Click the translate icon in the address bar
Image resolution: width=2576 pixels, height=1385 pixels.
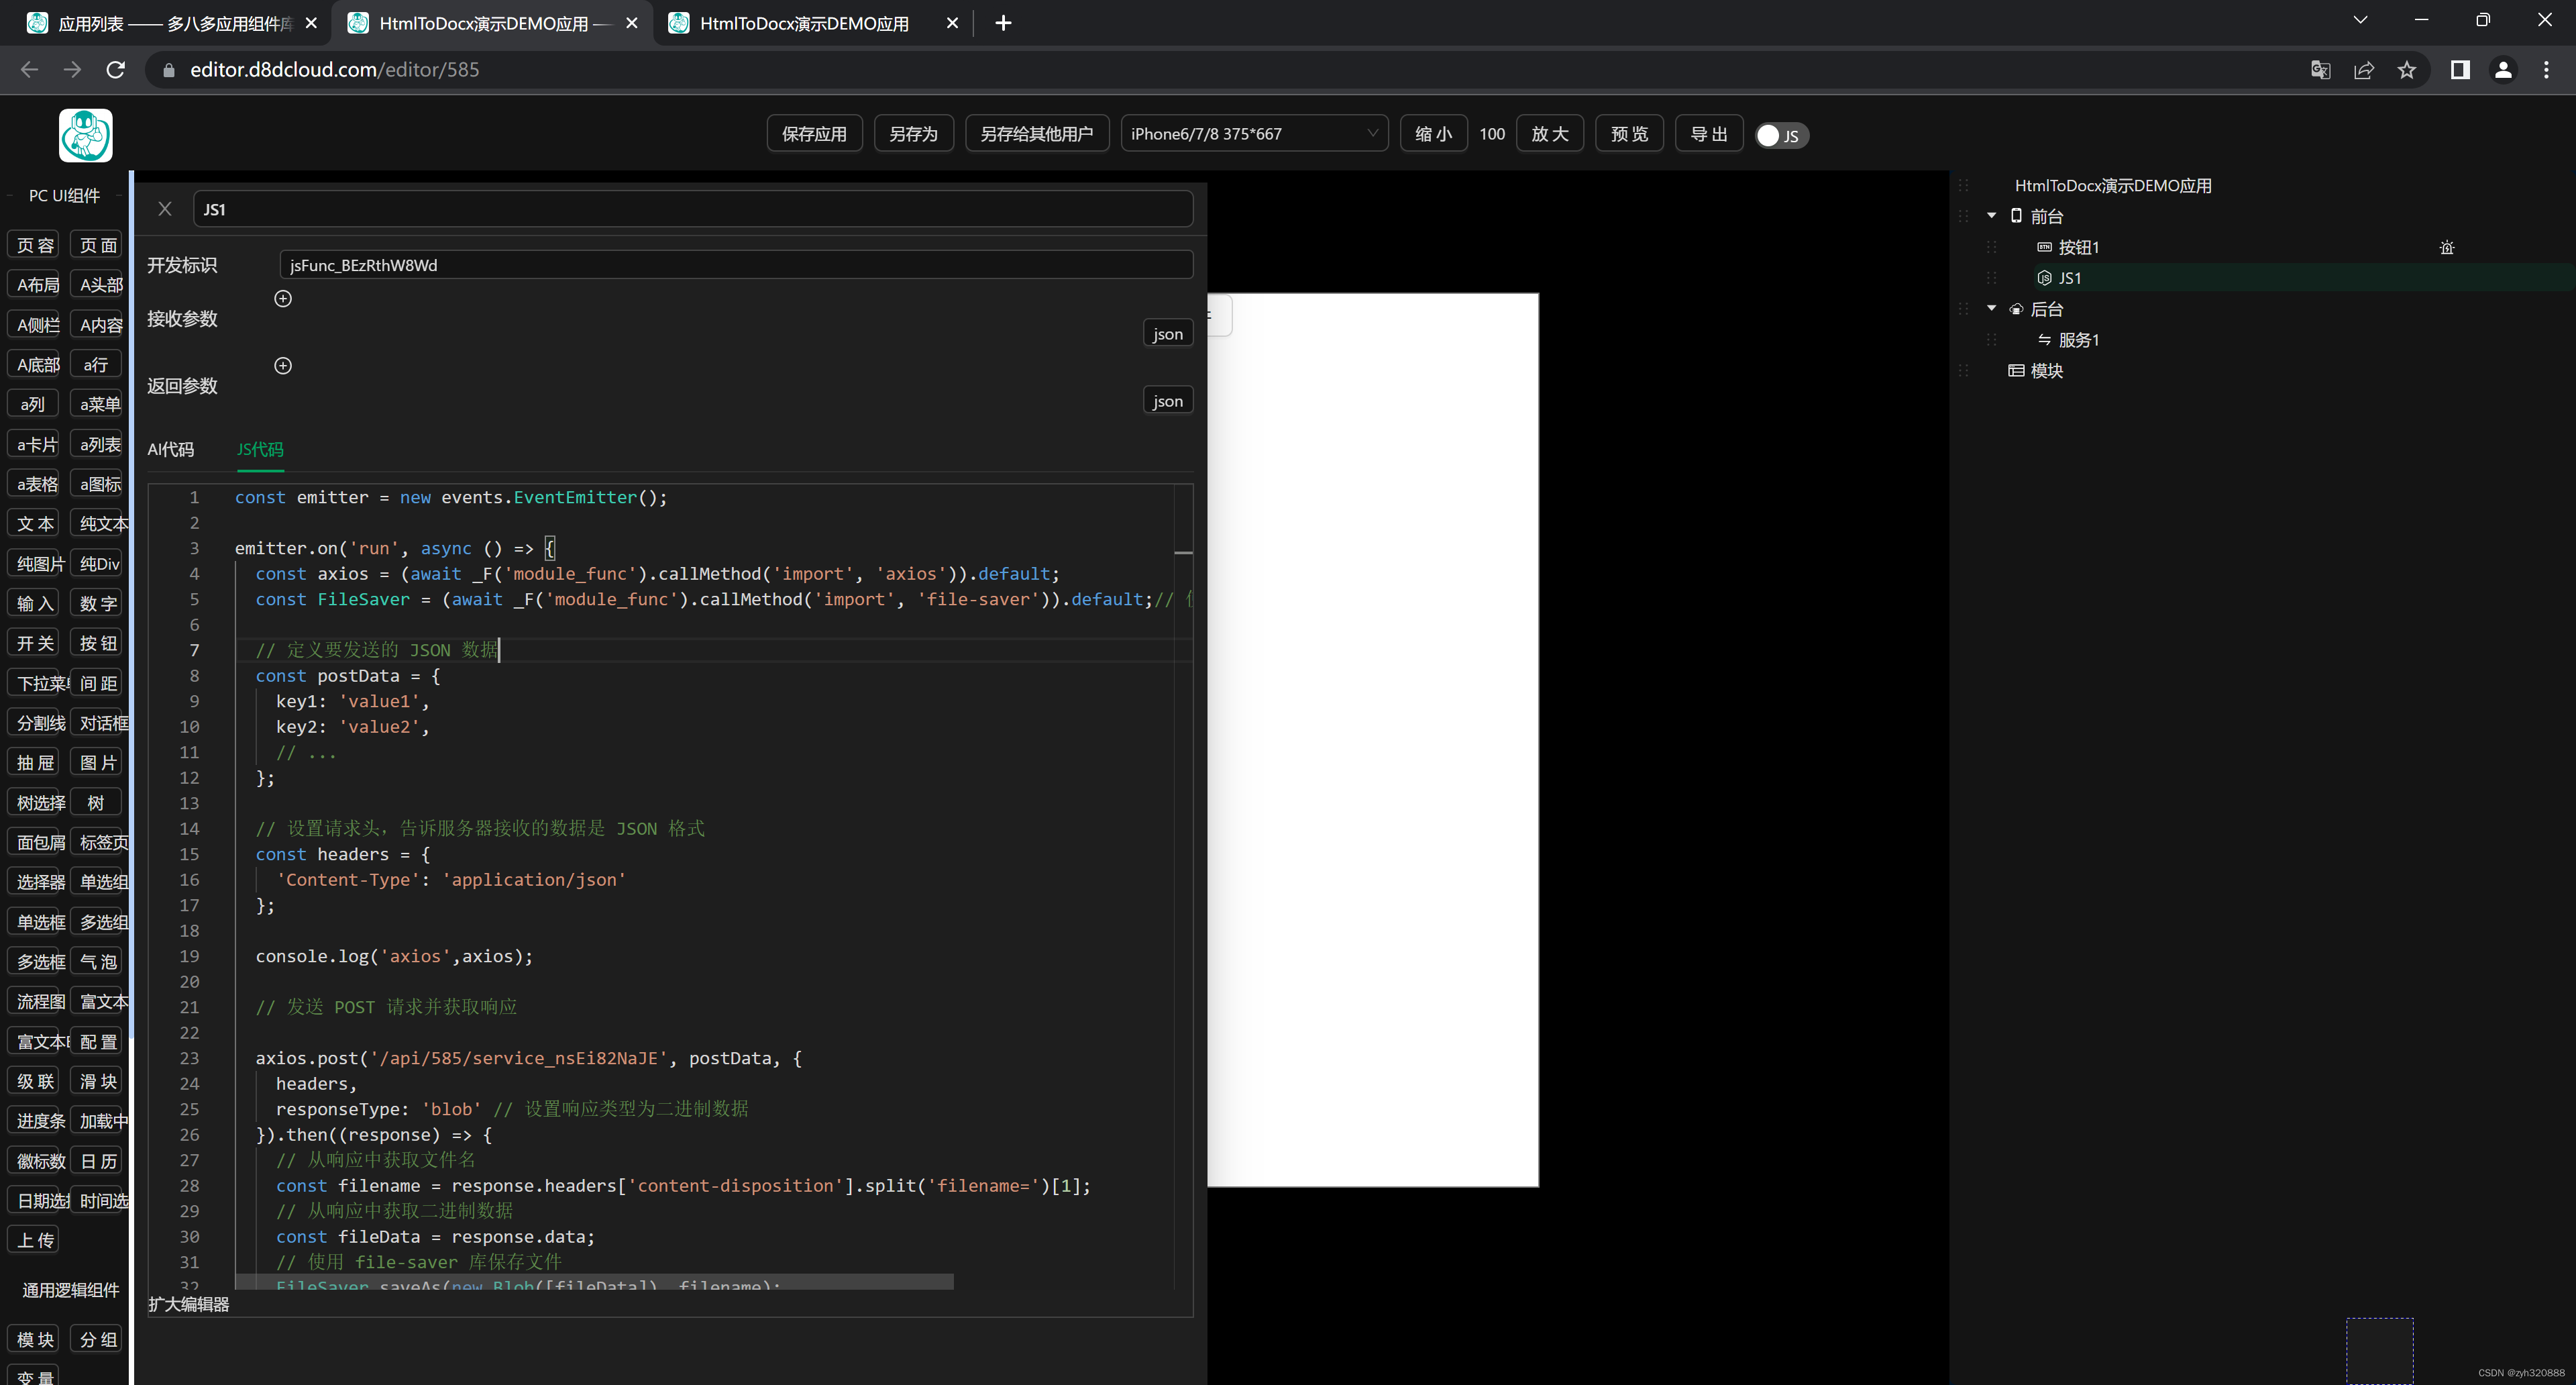click(2321, 70)
